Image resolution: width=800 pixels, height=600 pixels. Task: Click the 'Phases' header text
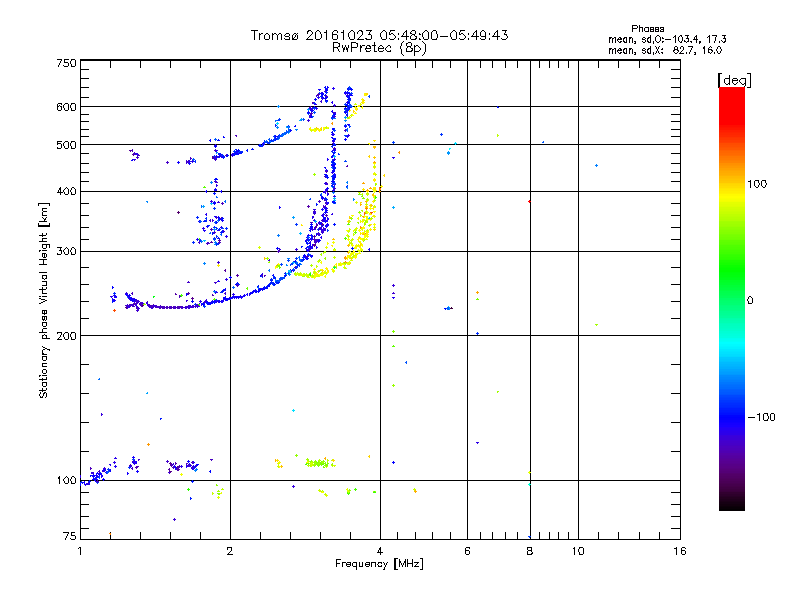point(647,29)
